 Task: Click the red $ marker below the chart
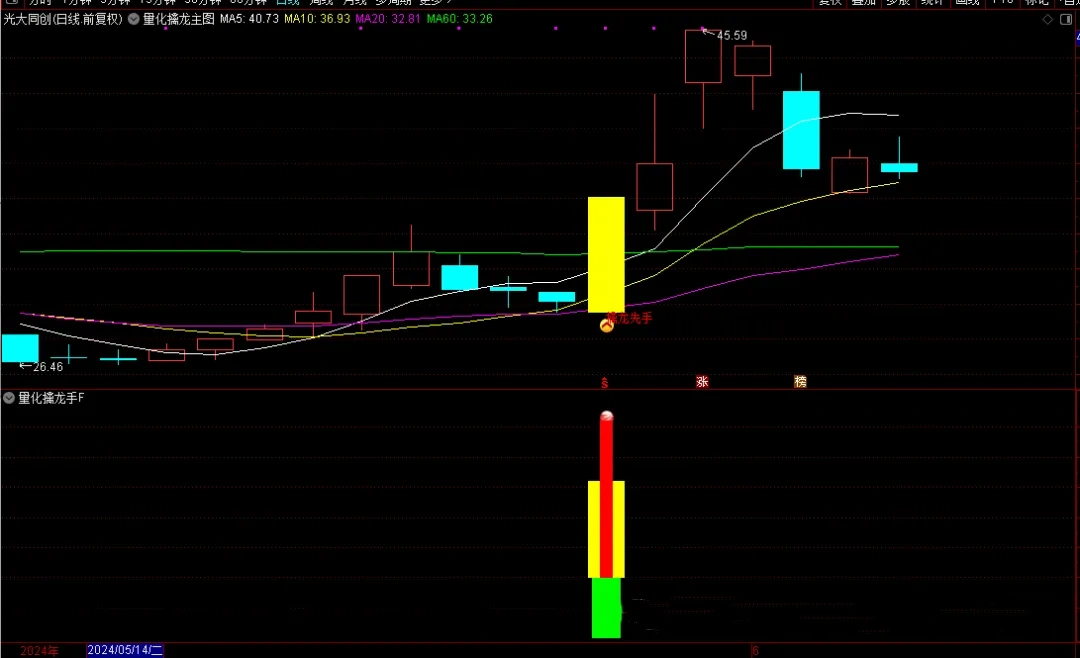[x=604, y=382]
